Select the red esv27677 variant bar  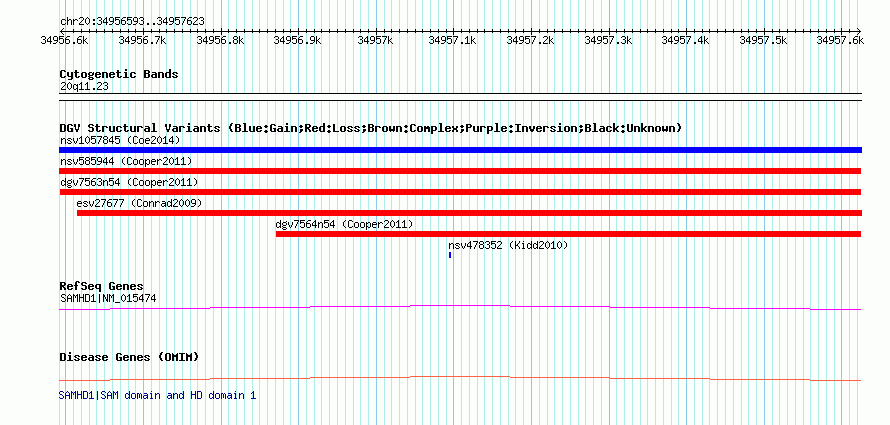469,213
